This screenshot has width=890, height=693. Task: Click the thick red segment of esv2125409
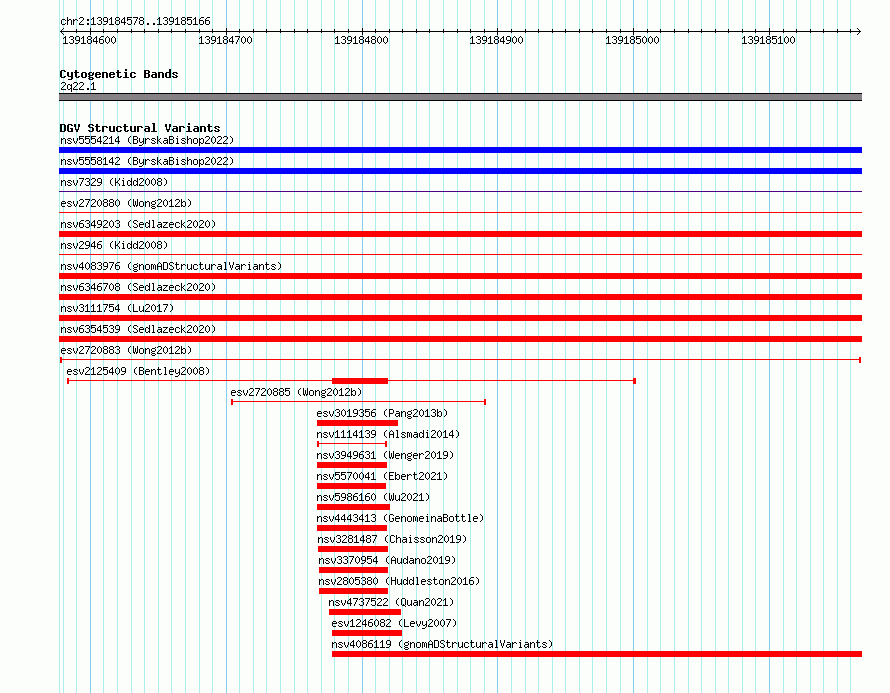click(x=360, y=381)
